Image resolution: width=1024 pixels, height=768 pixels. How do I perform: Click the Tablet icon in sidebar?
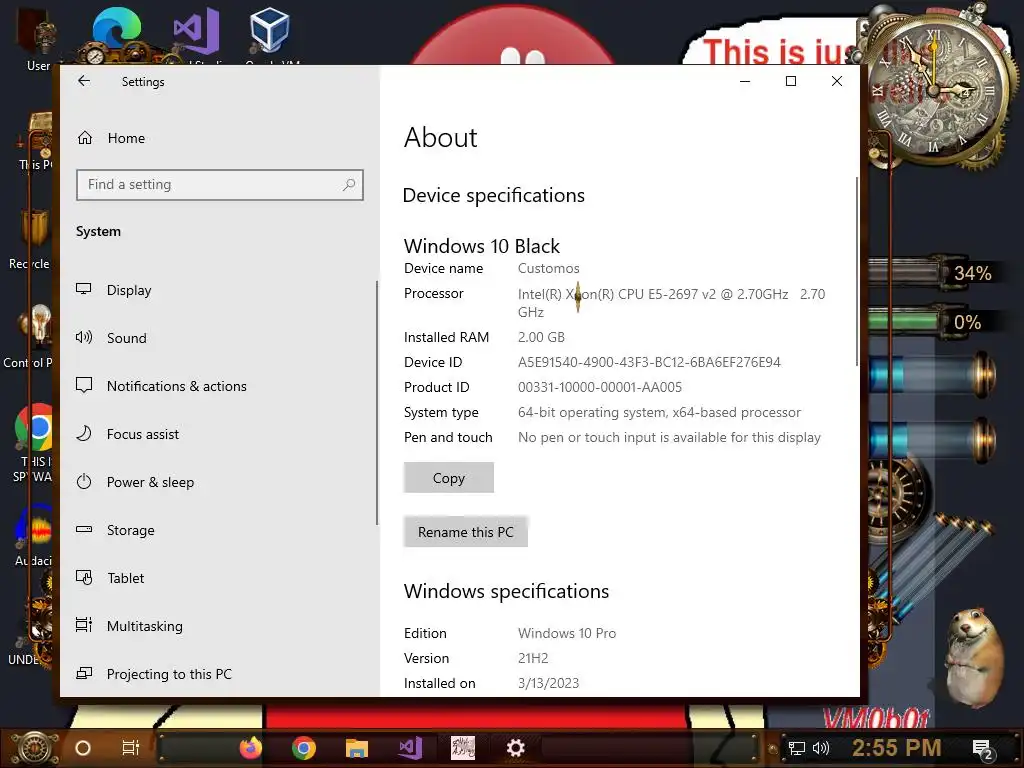[84, 577]
